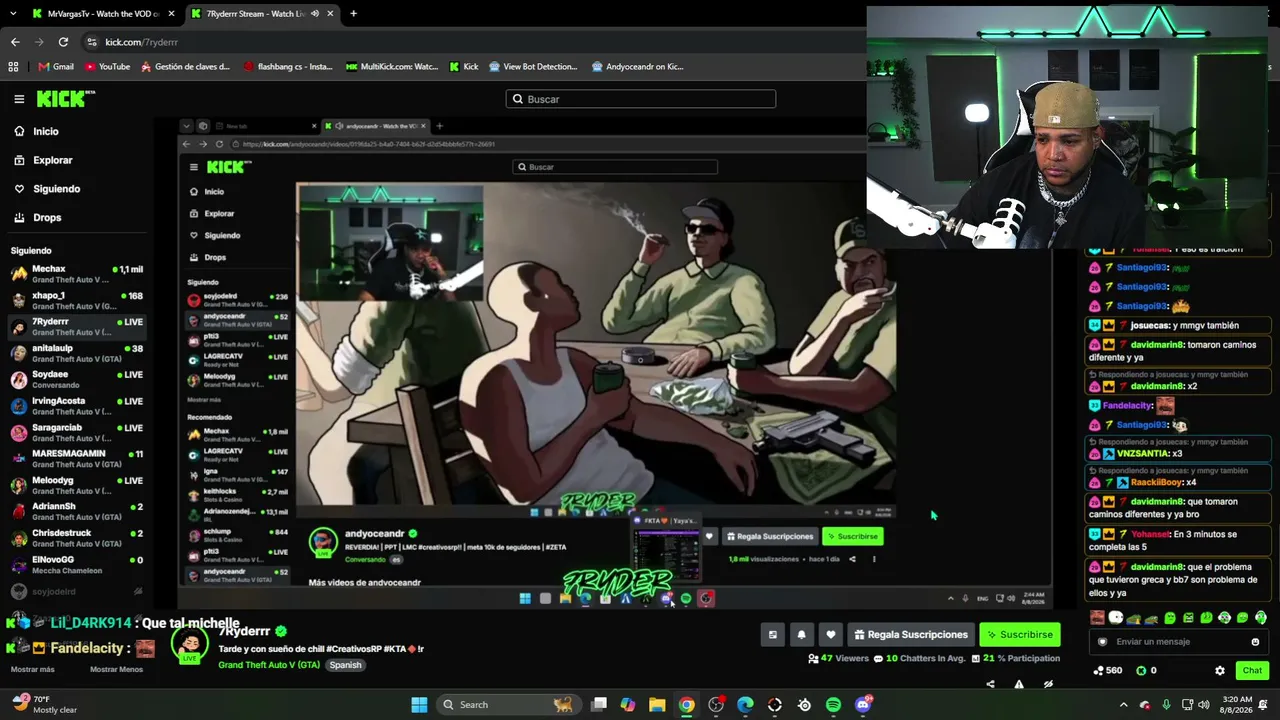Open the Windows Start menu

click(419, 705)
